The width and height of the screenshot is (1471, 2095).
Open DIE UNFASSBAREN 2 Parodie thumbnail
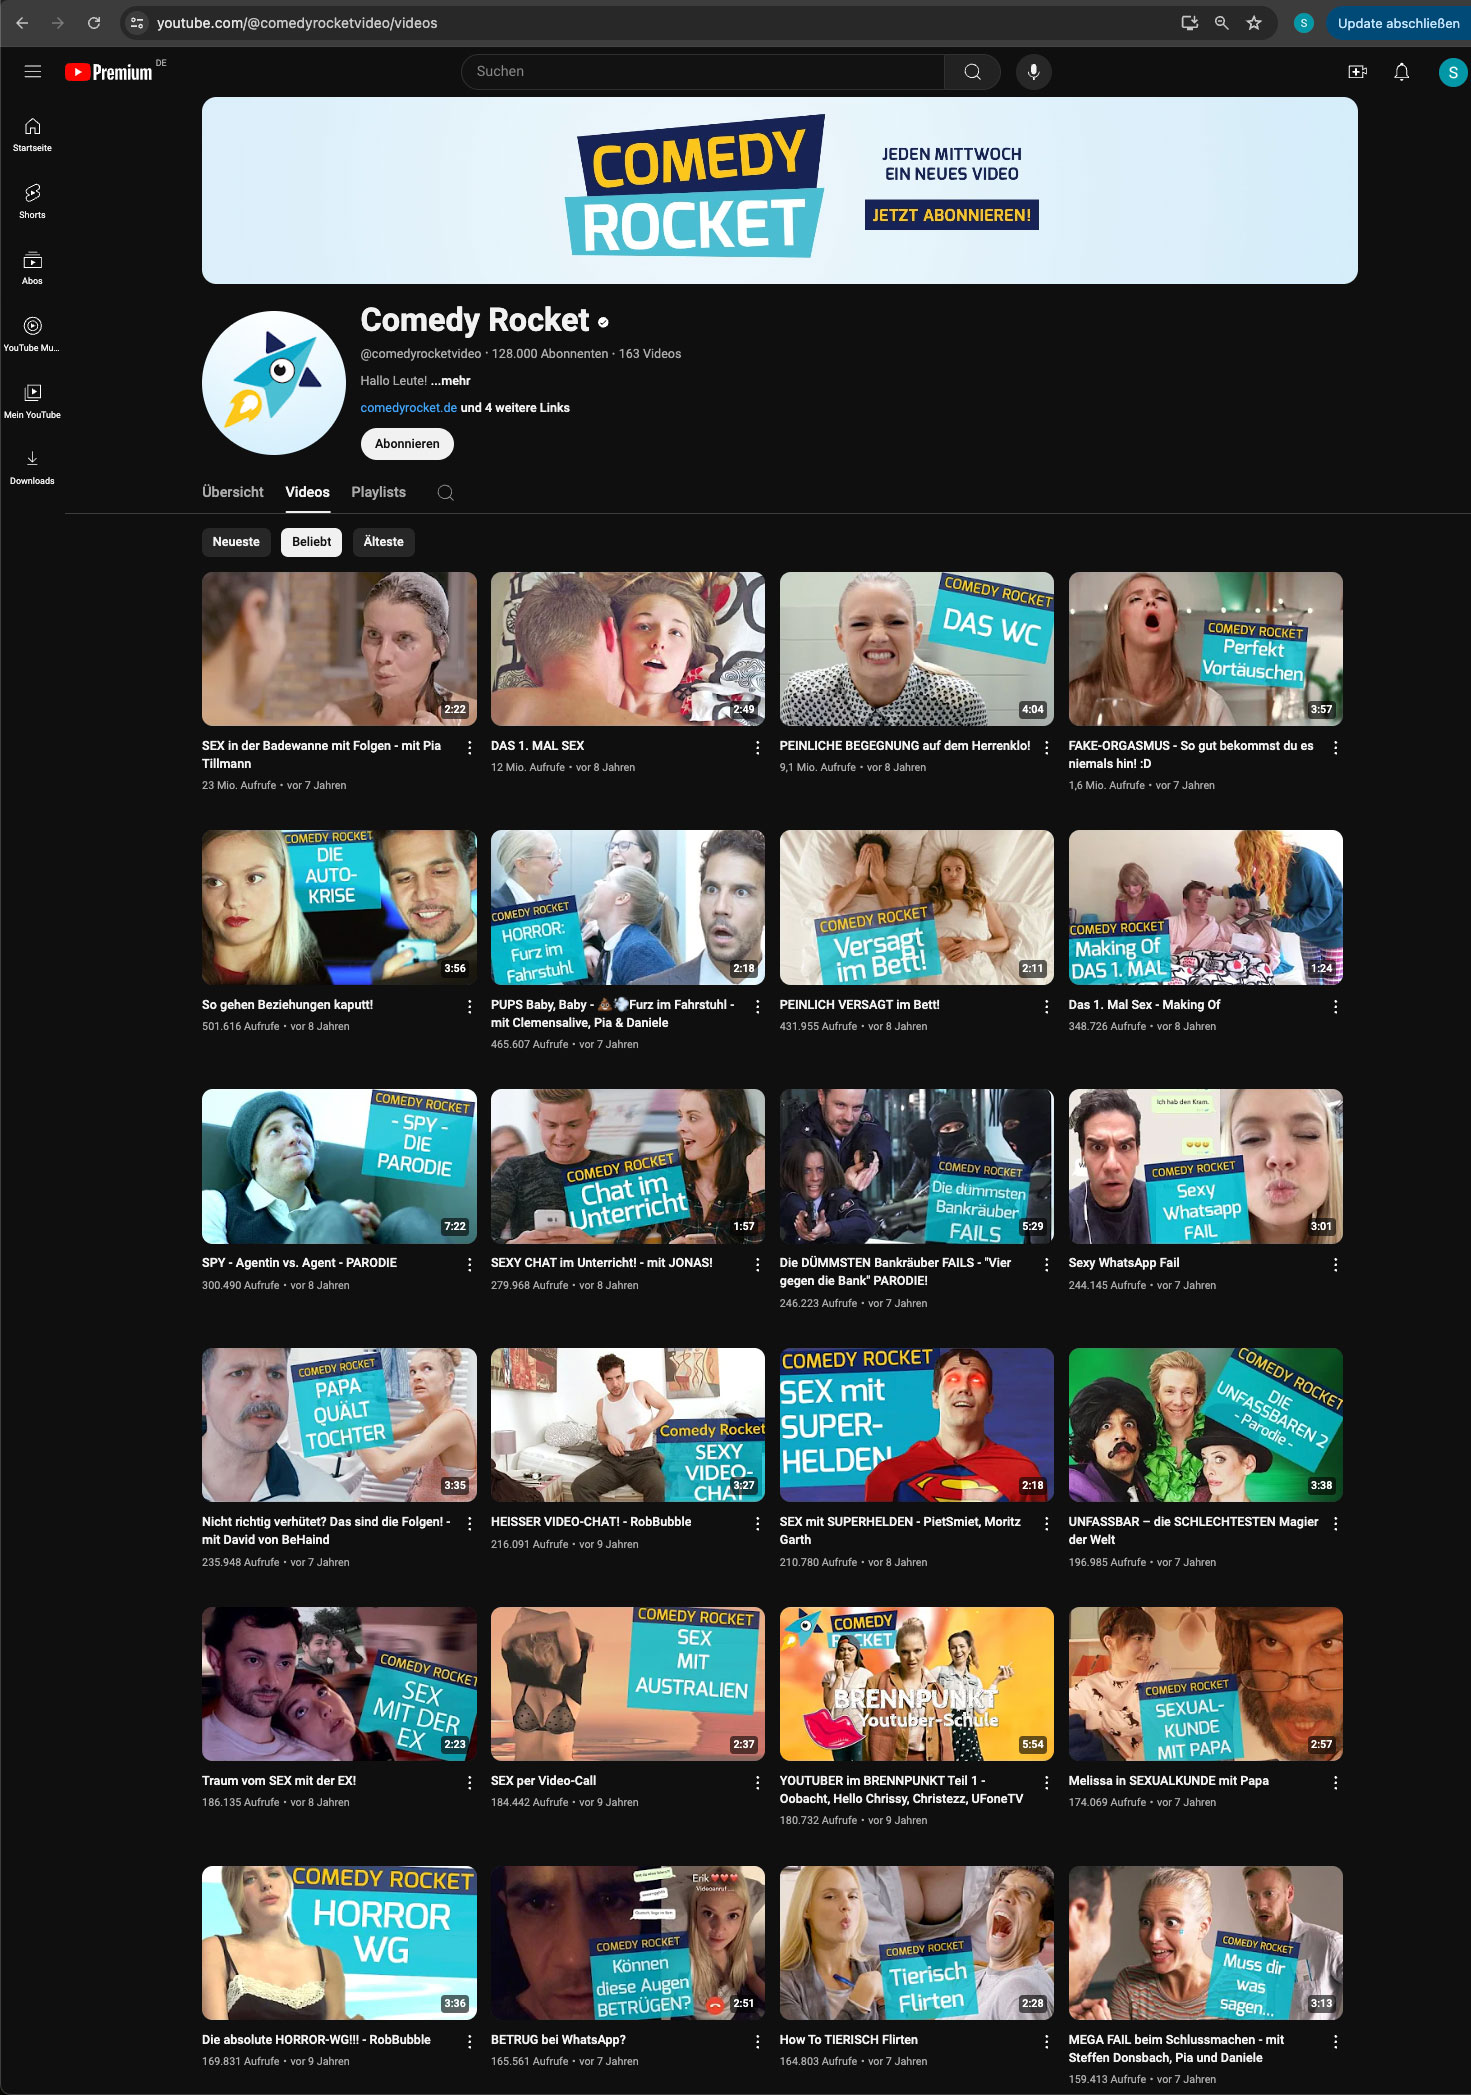pos(1205,1425)
